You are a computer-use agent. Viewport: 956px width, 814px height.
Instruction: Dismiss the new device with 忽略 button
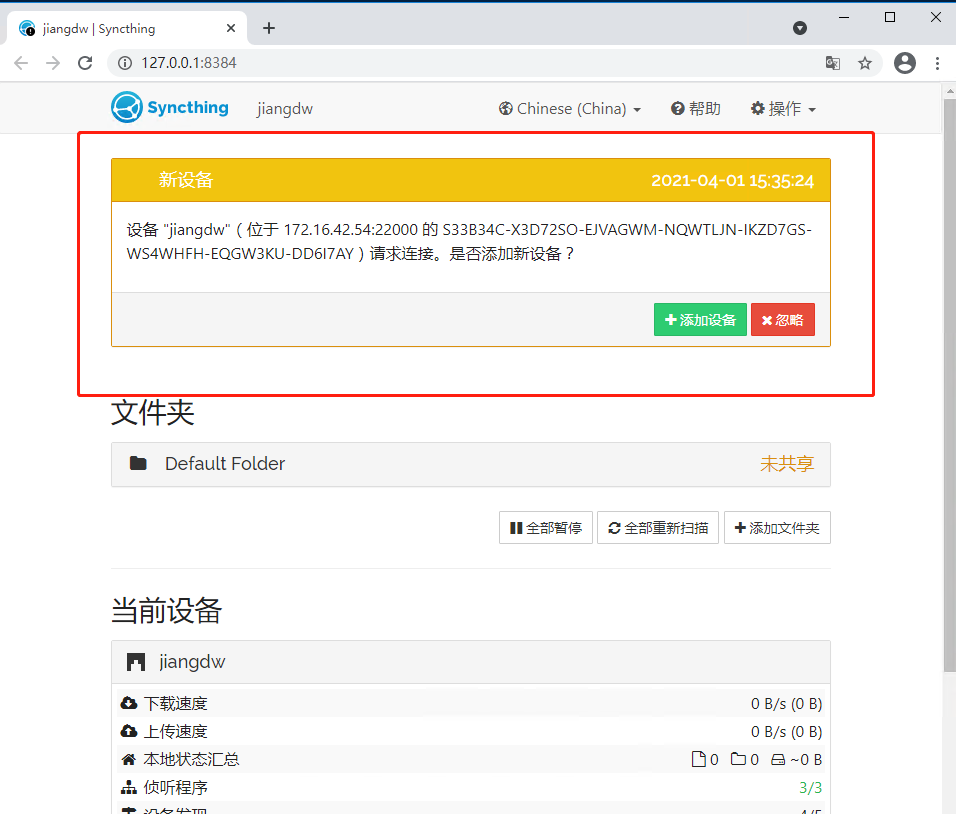pyautogui.click(x=783, y=319)
